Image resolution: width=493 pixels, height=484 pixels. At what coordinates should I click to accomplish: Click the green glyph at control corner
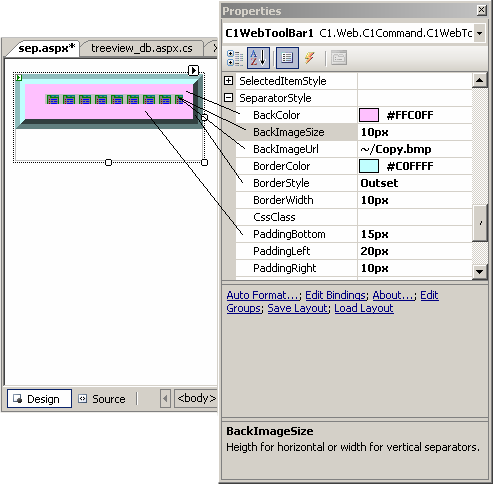[x=19, y=77]
